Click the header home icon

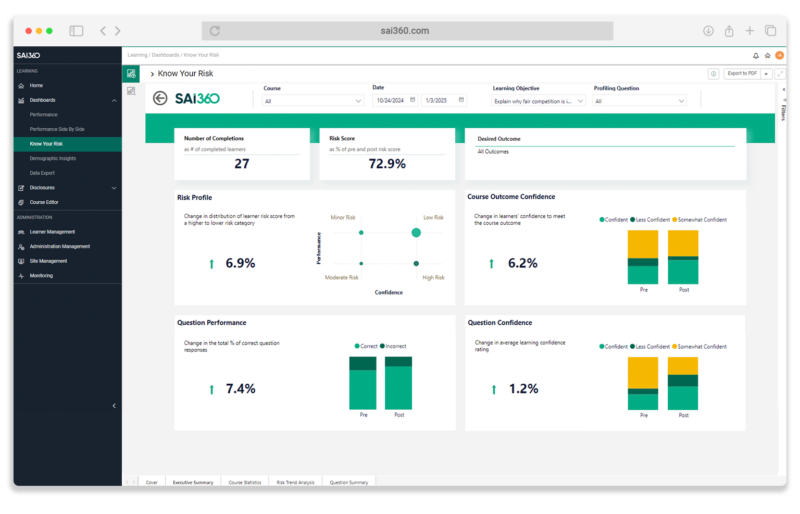click(x=767, y=56)
